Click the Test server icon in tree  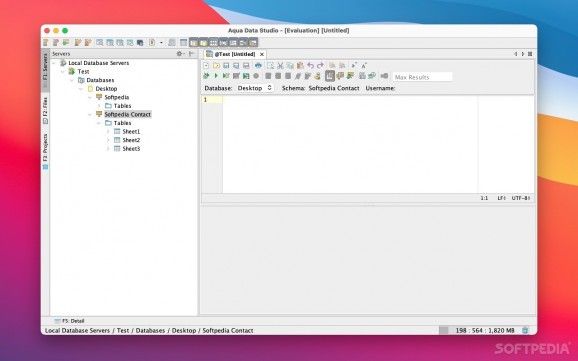[x=72, y=71]
